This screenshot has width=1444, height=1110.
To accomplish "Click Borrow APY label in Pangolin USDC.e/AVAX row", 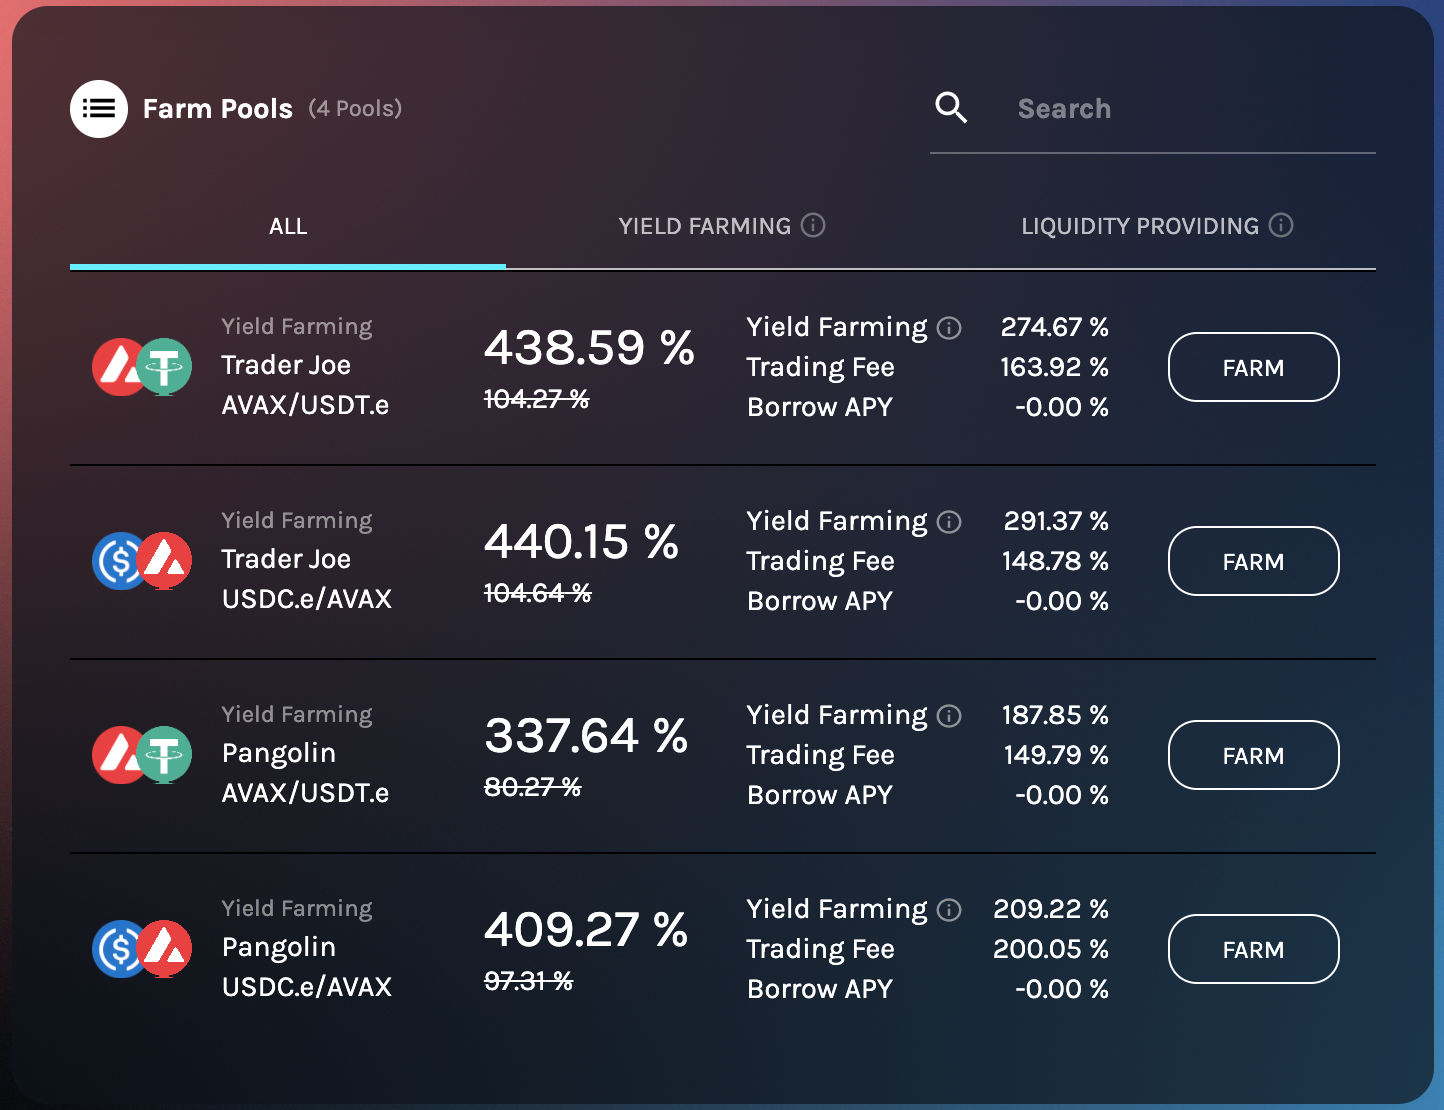I will point(820,989).
